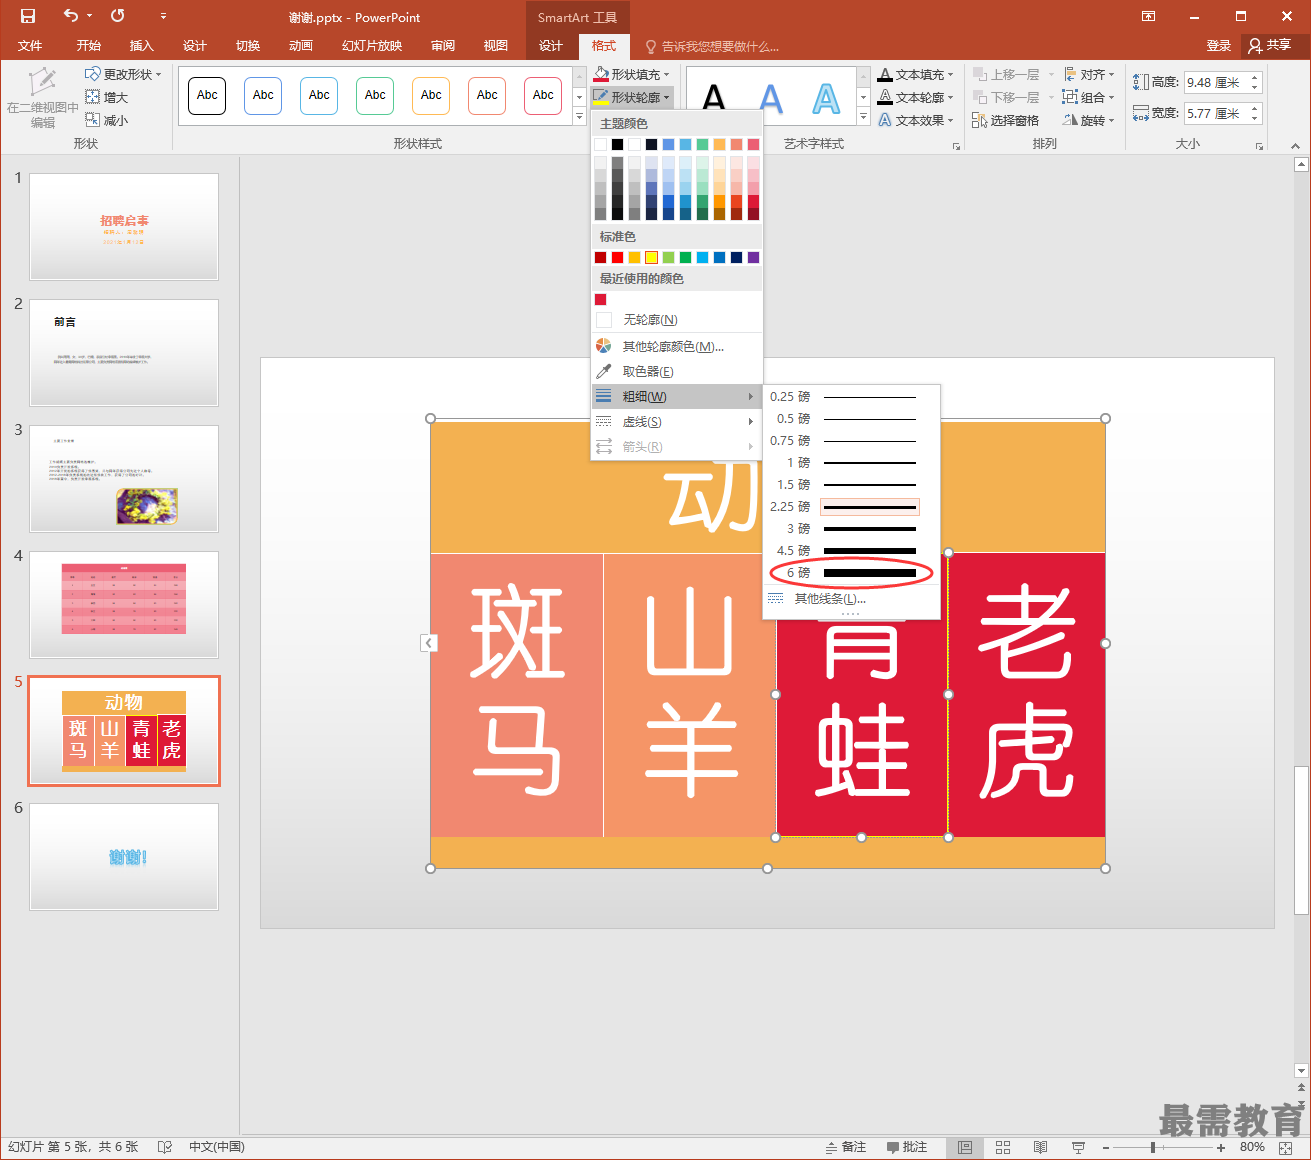Open 批注 comments pane from status bar

point(907,1147)
